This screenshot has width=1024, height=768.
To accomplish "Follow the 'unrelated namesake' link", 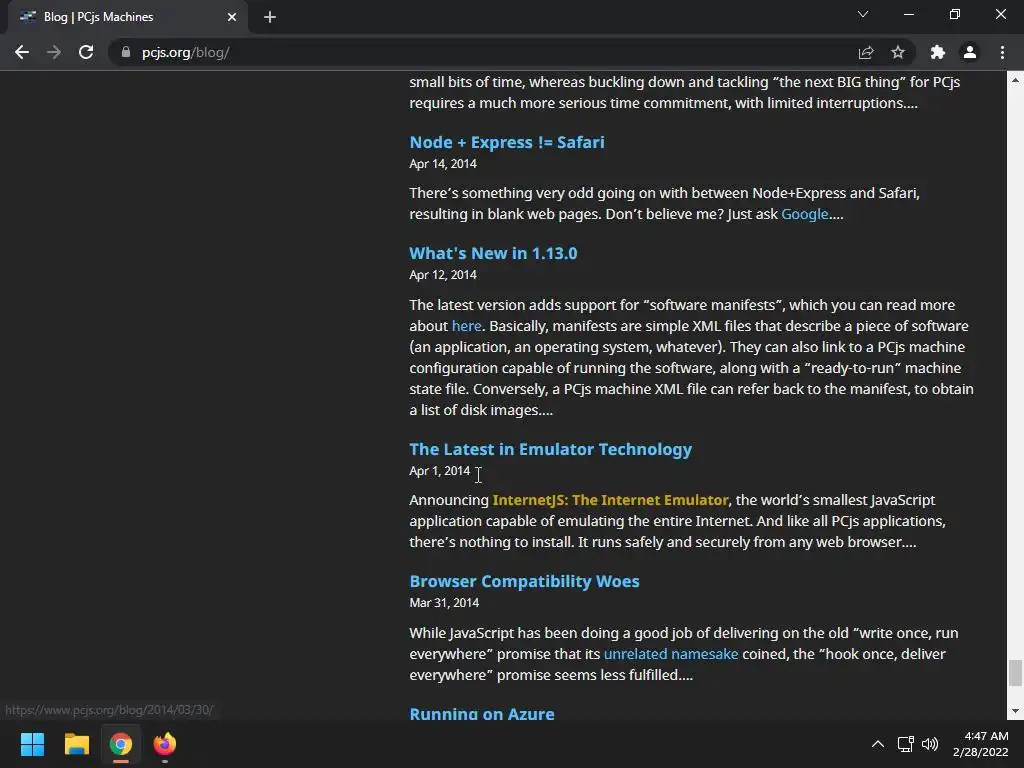I will pyautogui.click(x=671, y=654).
